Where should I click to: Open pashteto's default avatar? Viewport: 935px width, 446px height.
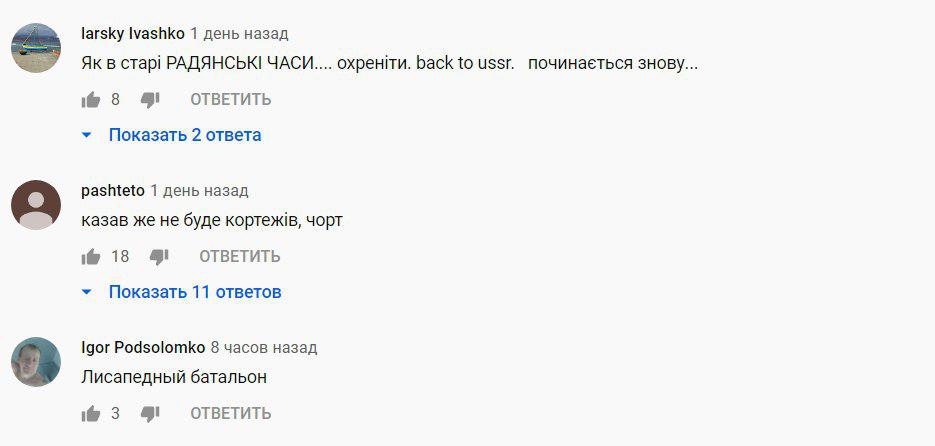coord(36,205)
